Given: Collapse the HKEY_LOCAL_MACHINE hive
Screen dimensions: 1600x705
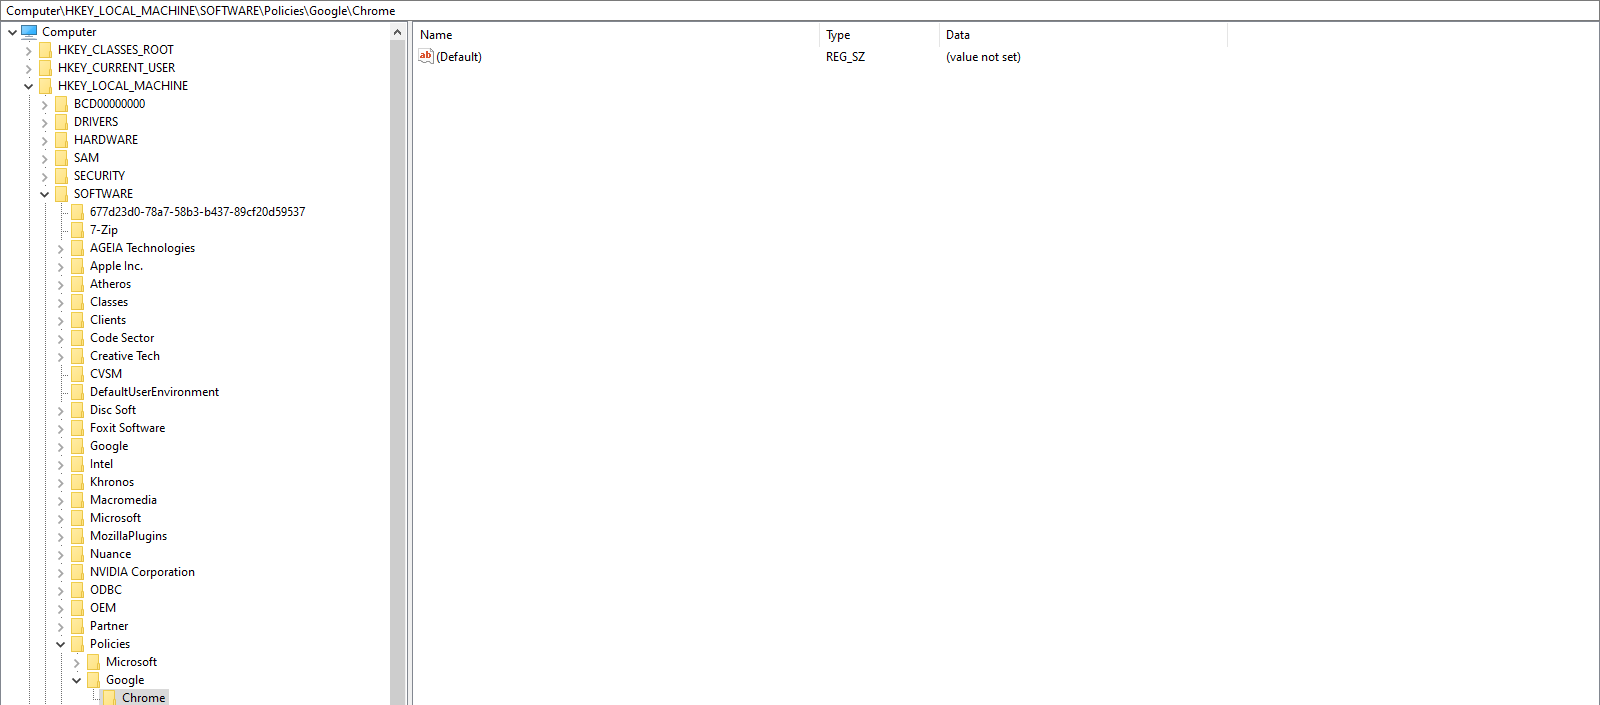Looking at the screenshot, I should coord(28,86).
